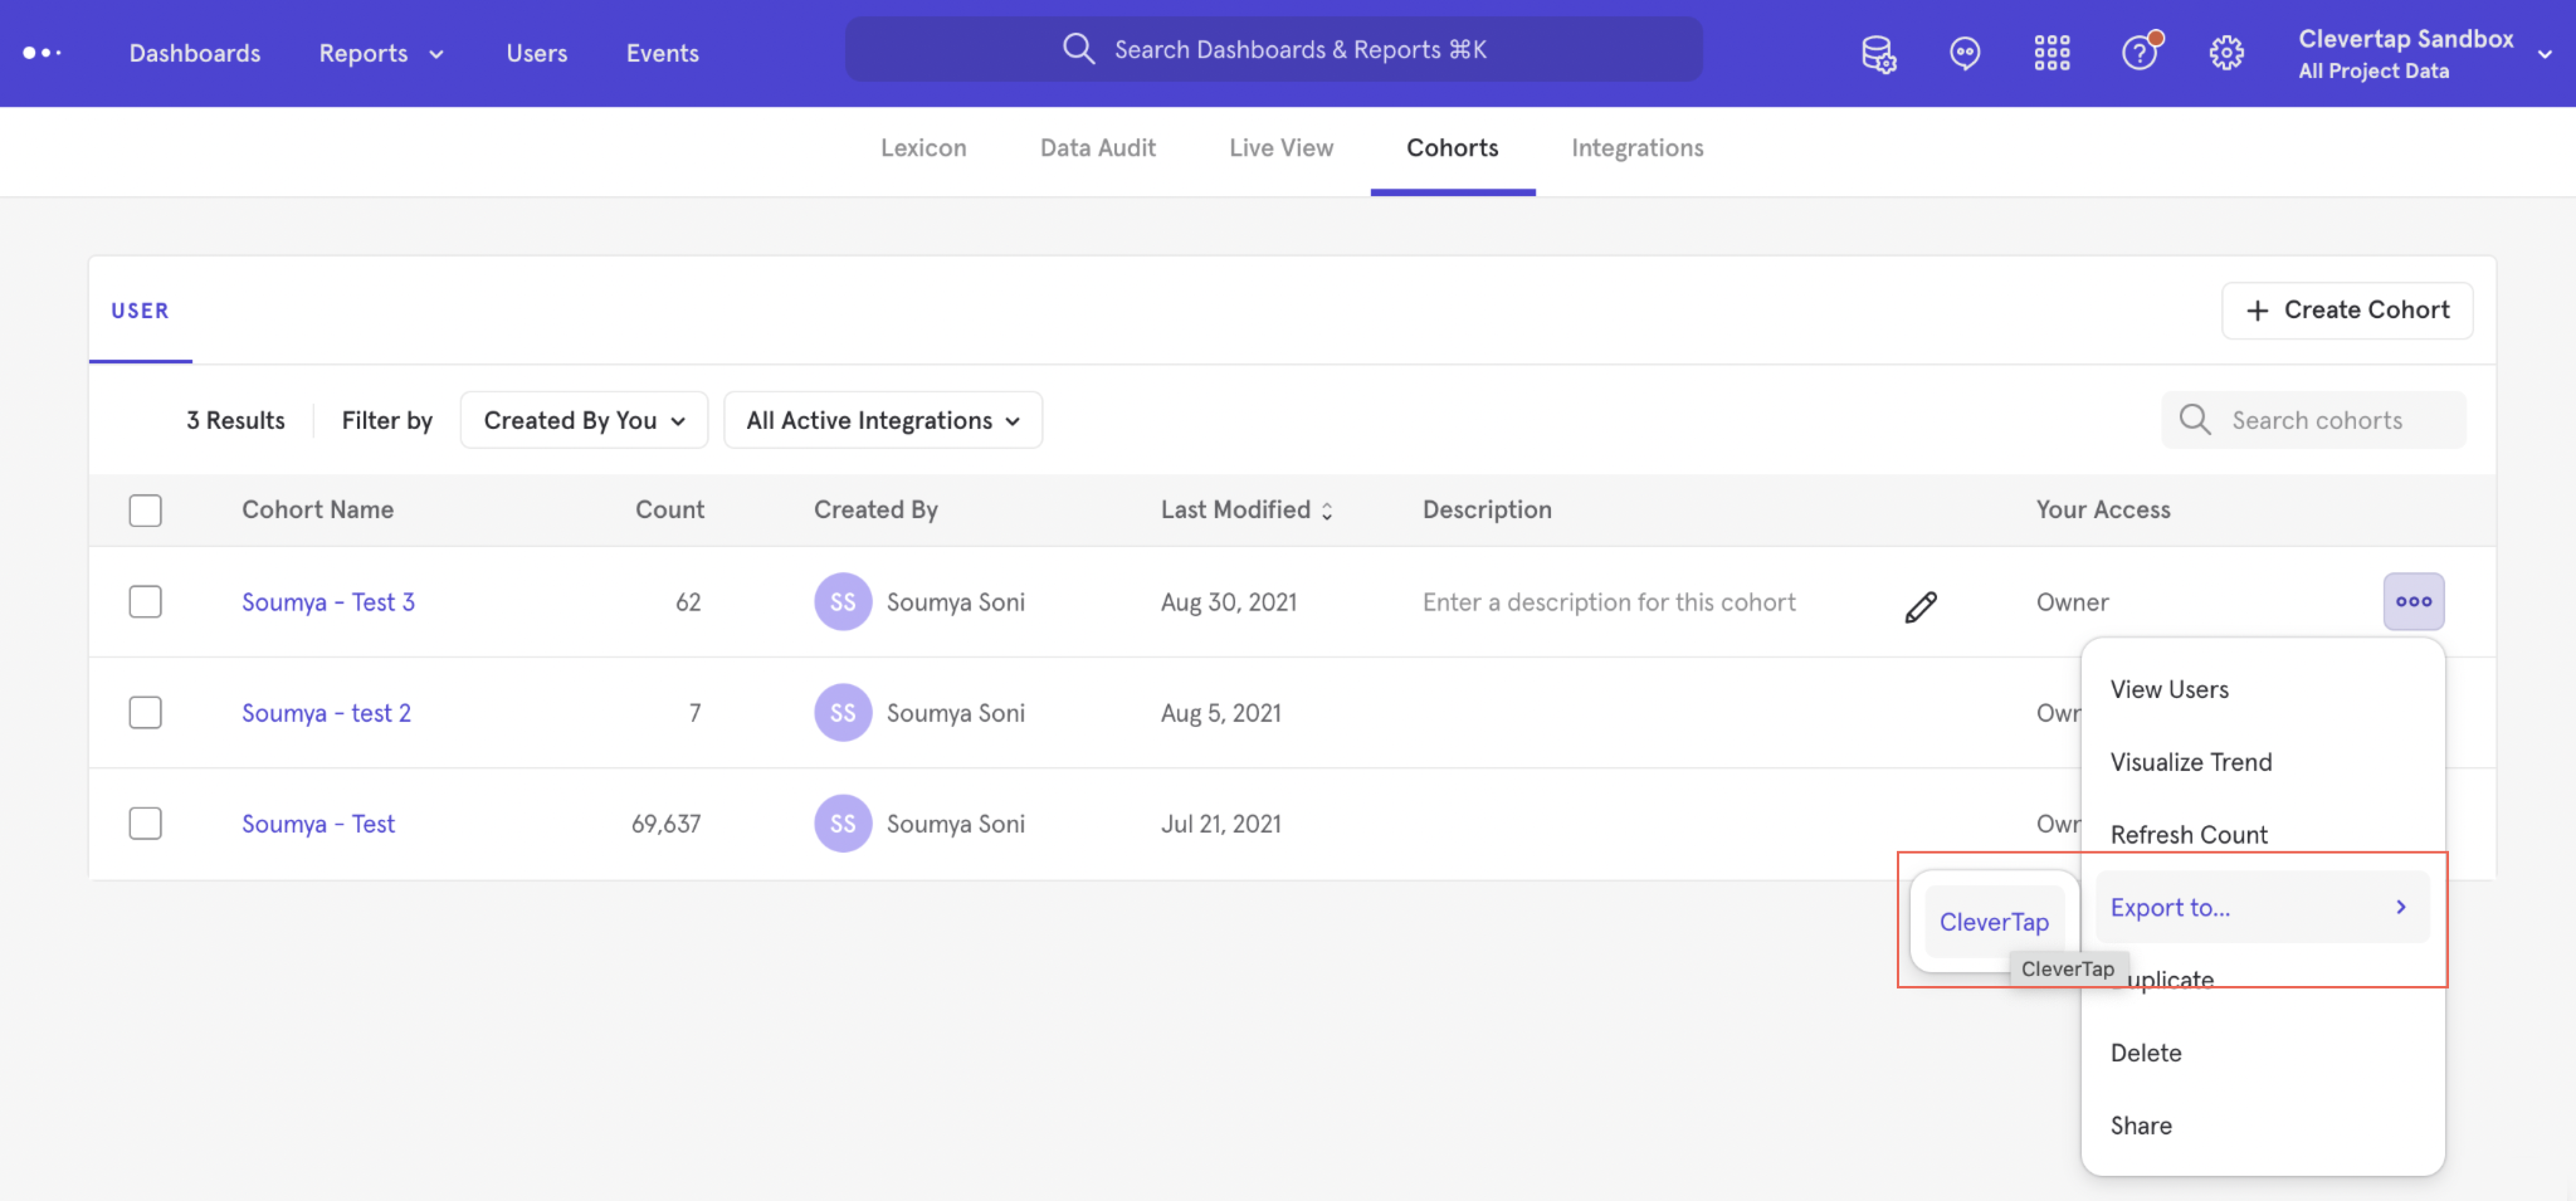Expand the Export to... submenu
The width and height of the screenshot is (2576, 1201).
(x=2262, y=906)
